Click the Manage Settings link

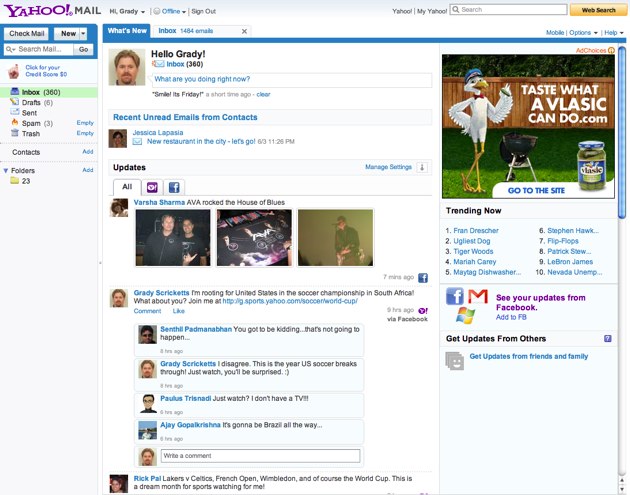click(388, 167)
